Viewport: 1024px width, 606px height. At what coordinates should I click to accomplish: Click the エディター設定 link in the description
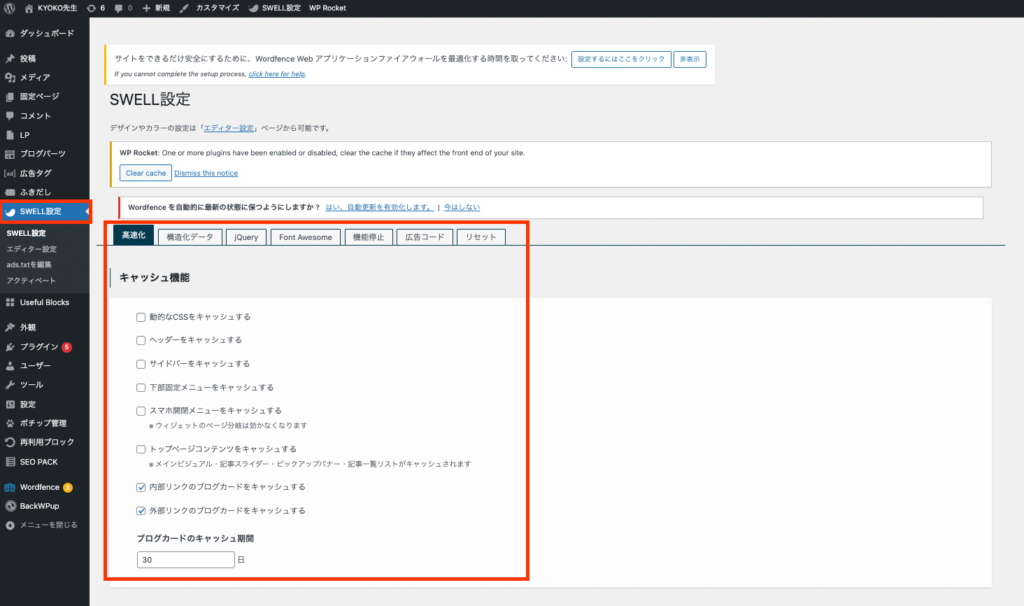(229, 128)
